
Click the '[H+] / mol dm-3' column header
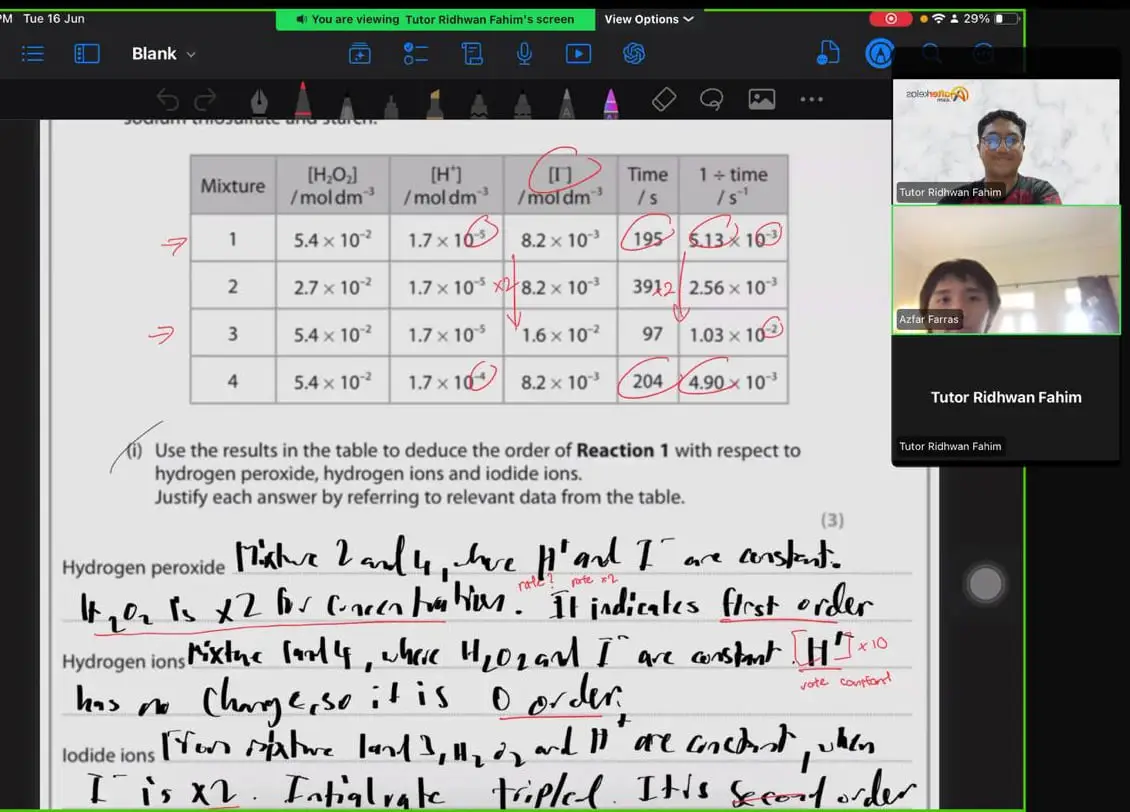tap(446, 186)
